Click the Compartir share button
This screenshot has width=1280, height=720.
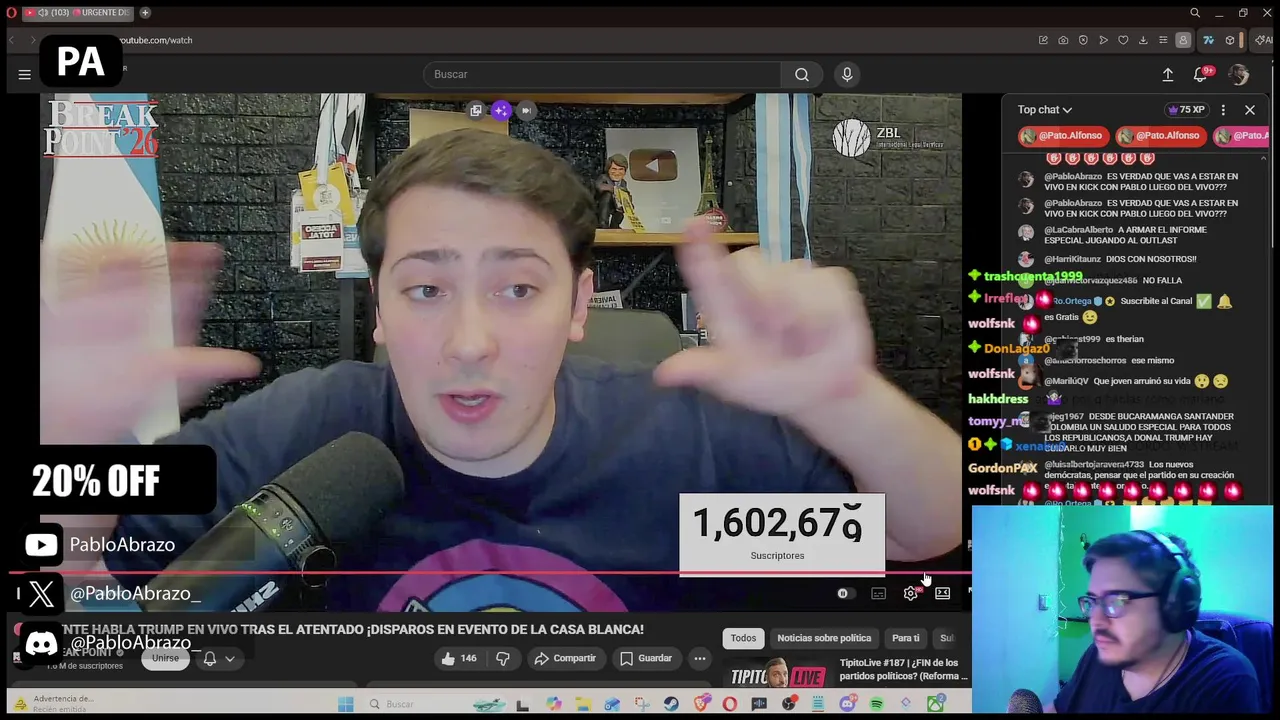(565, 658)
